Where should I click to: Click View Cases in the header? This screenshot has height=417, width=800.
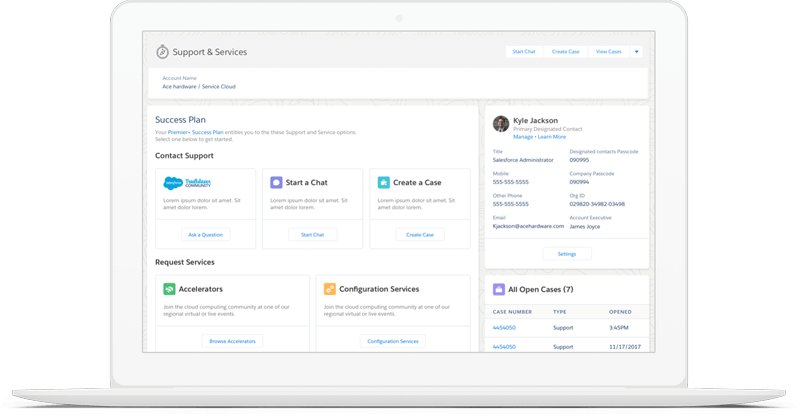(x=609, y=52)
